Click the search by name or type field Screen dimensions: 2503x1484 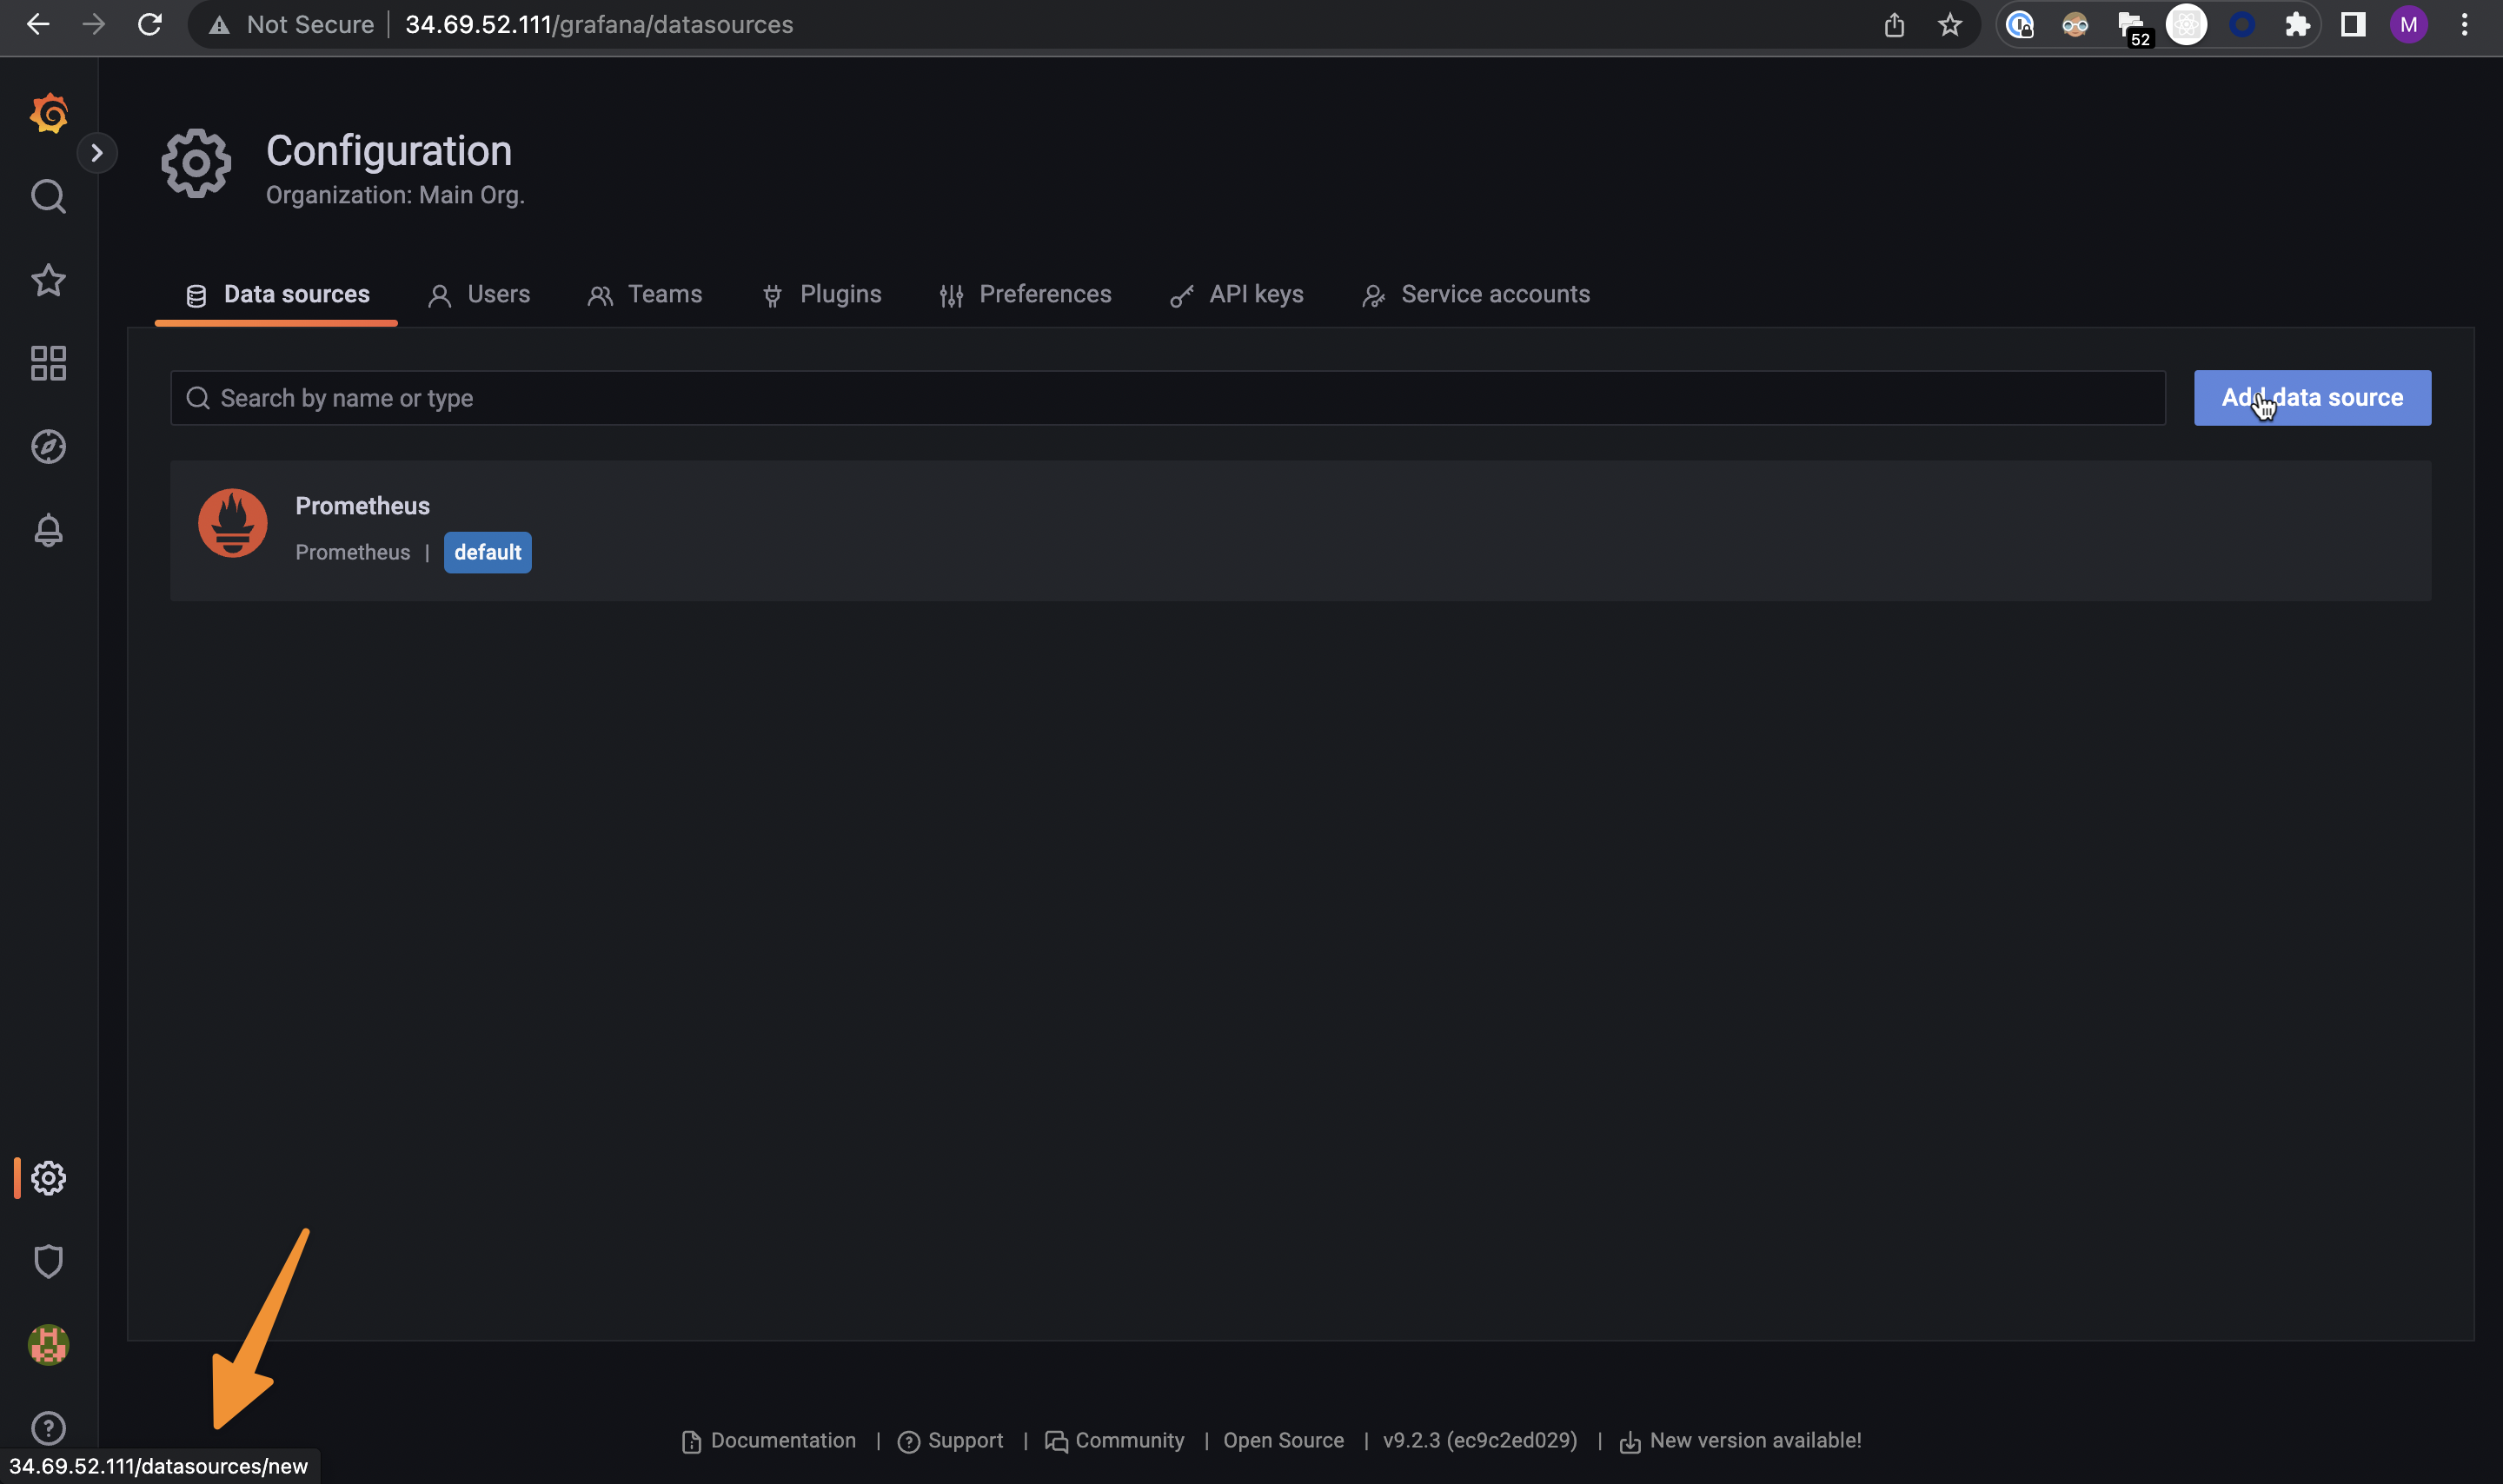(700, 397)
